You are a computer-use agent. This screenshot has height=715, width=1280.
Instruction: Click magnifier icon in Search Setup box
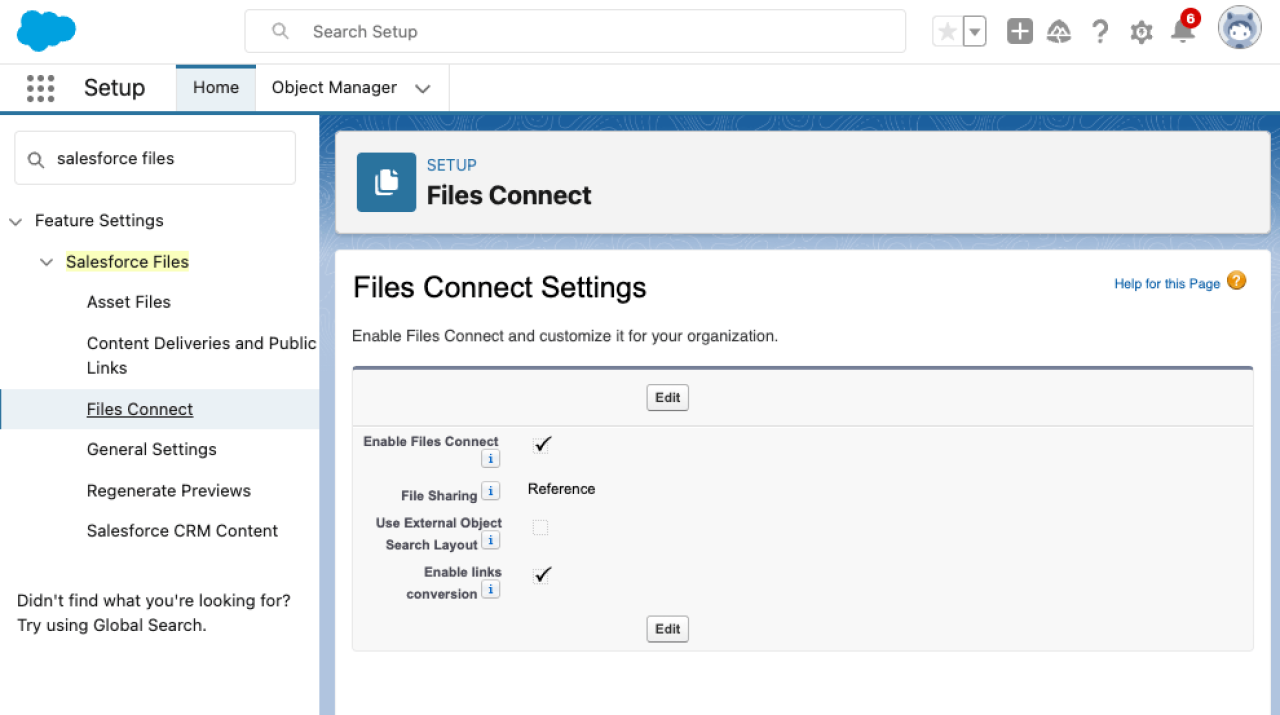coord(281,32)
